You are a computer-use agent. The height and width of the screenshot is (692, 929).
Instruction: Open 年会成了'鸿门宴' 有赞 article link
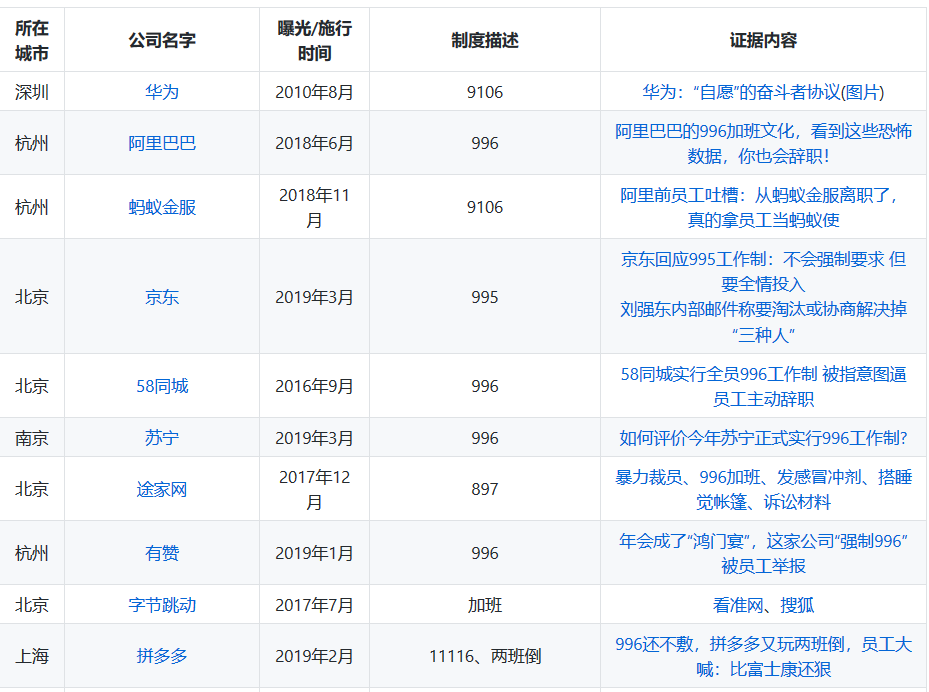coord(763,553)
